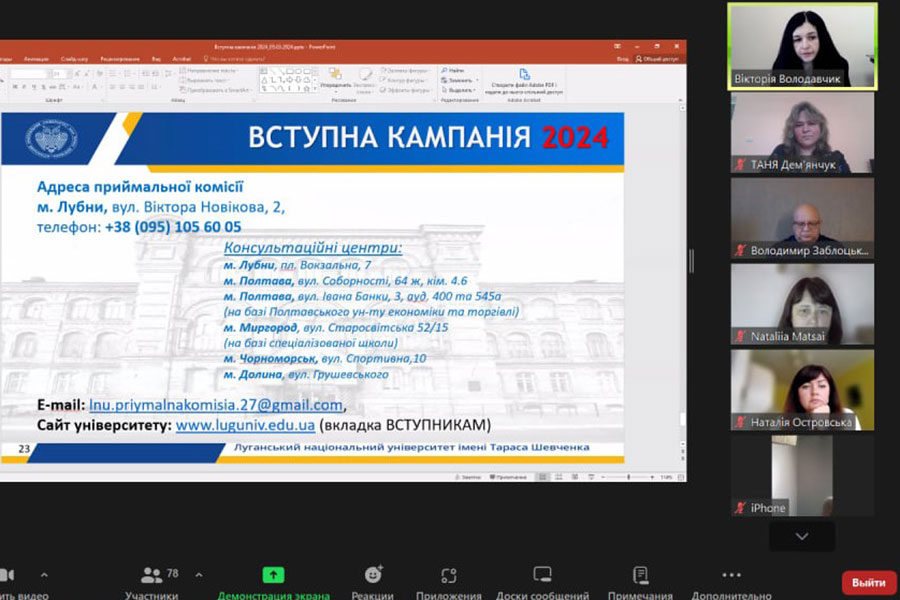Switch to Normal view icon in status bar
This screenshot has height=600, width=900.
click(542, 477)
